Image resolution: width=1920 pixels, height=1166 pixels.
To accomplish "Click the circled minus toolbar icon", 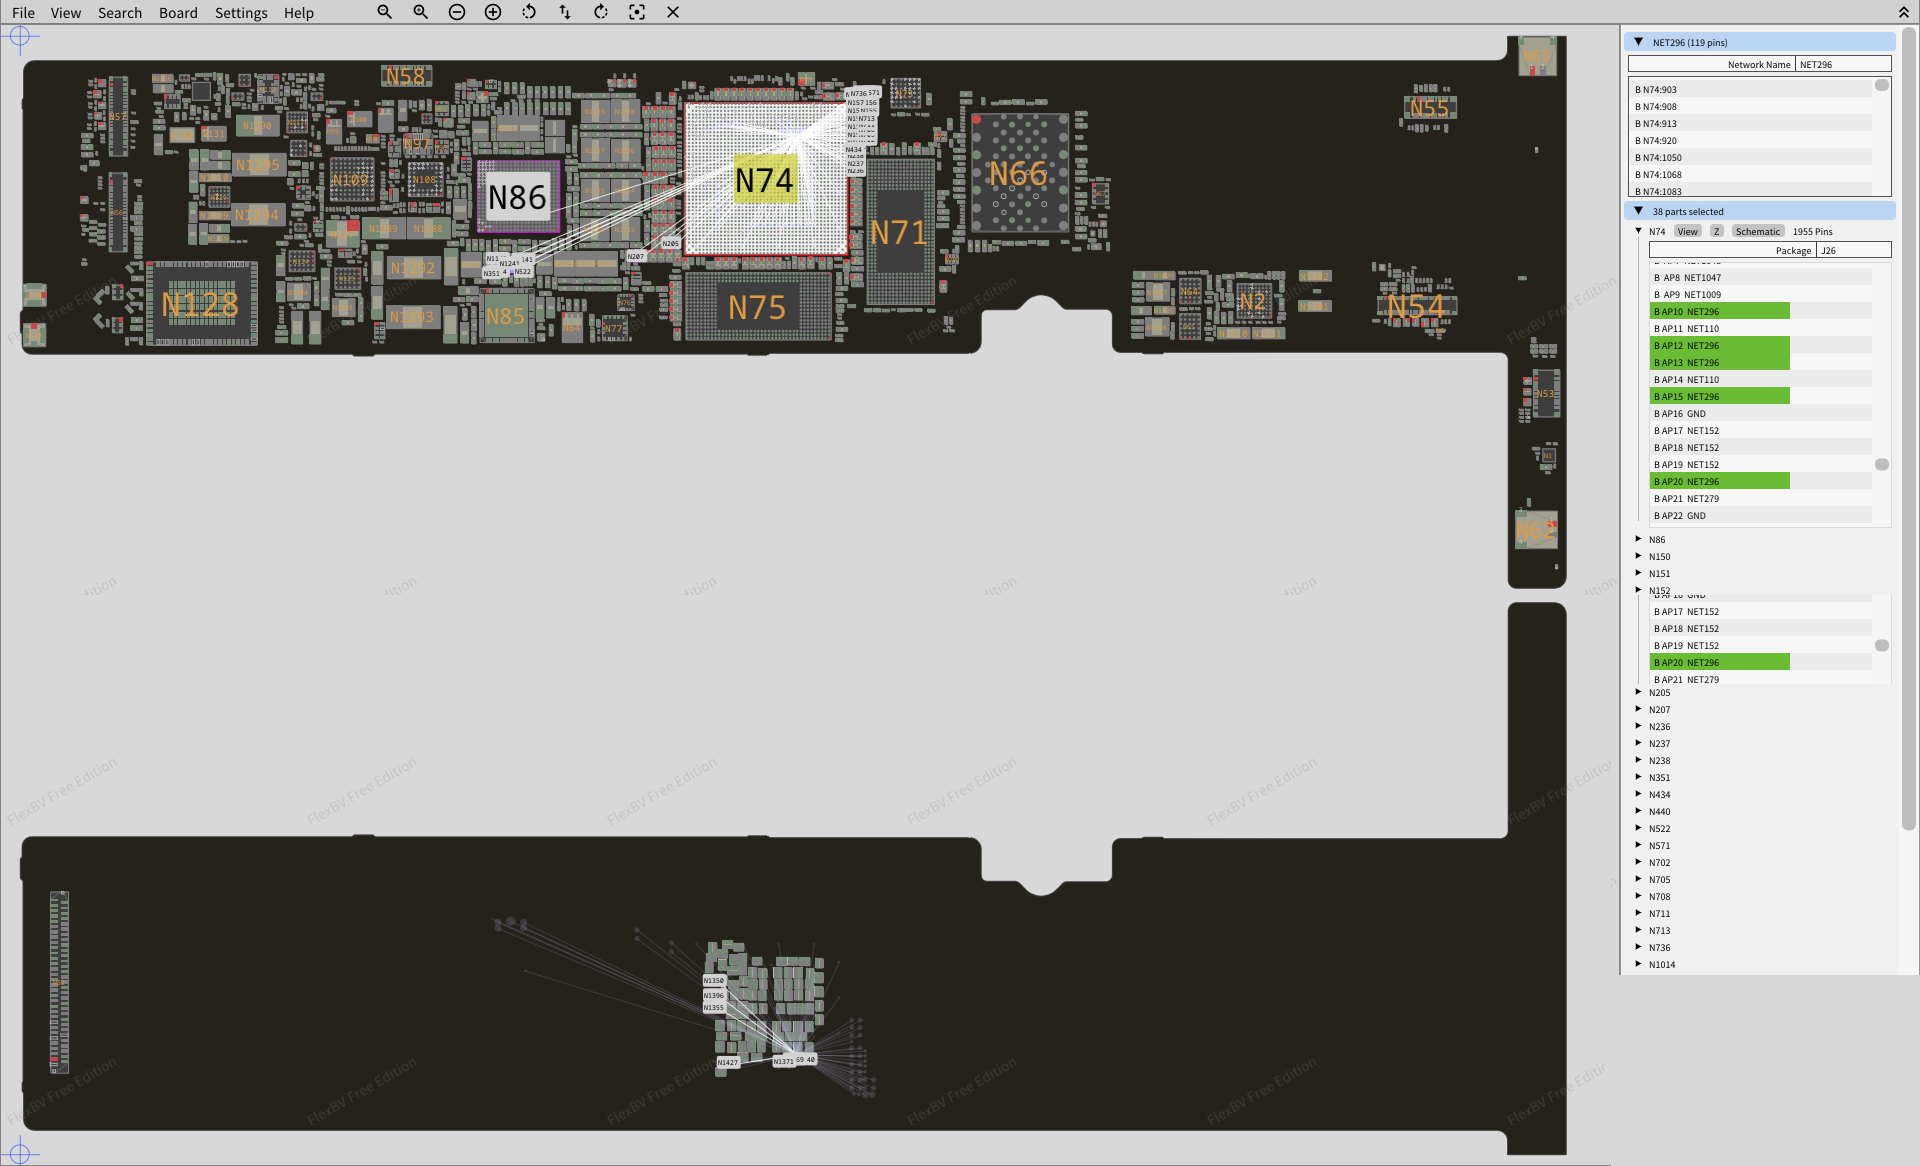I will point(457,12).
